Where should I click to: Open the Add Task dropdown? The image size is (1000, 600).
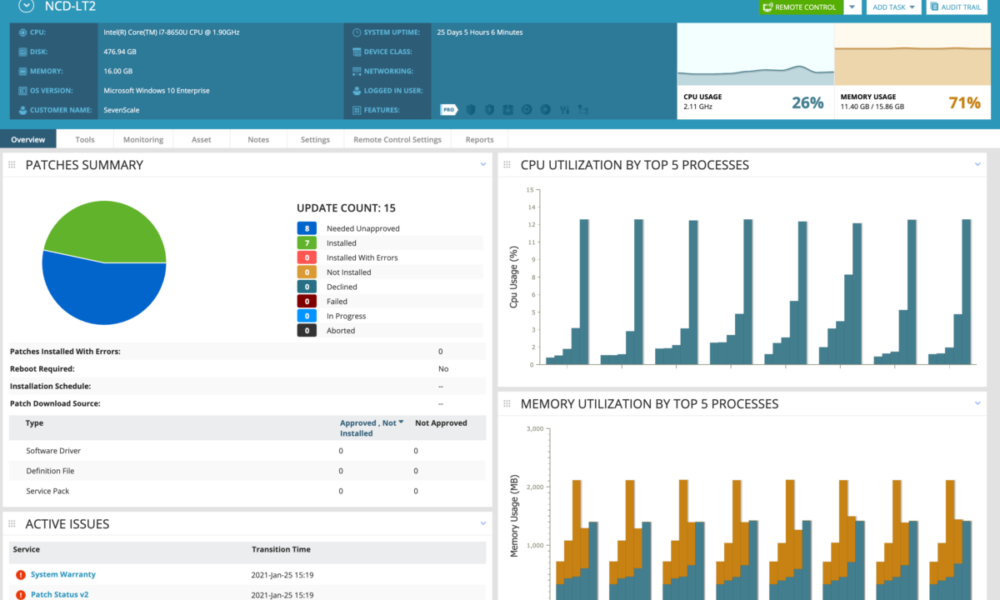[x=894, y=7]
